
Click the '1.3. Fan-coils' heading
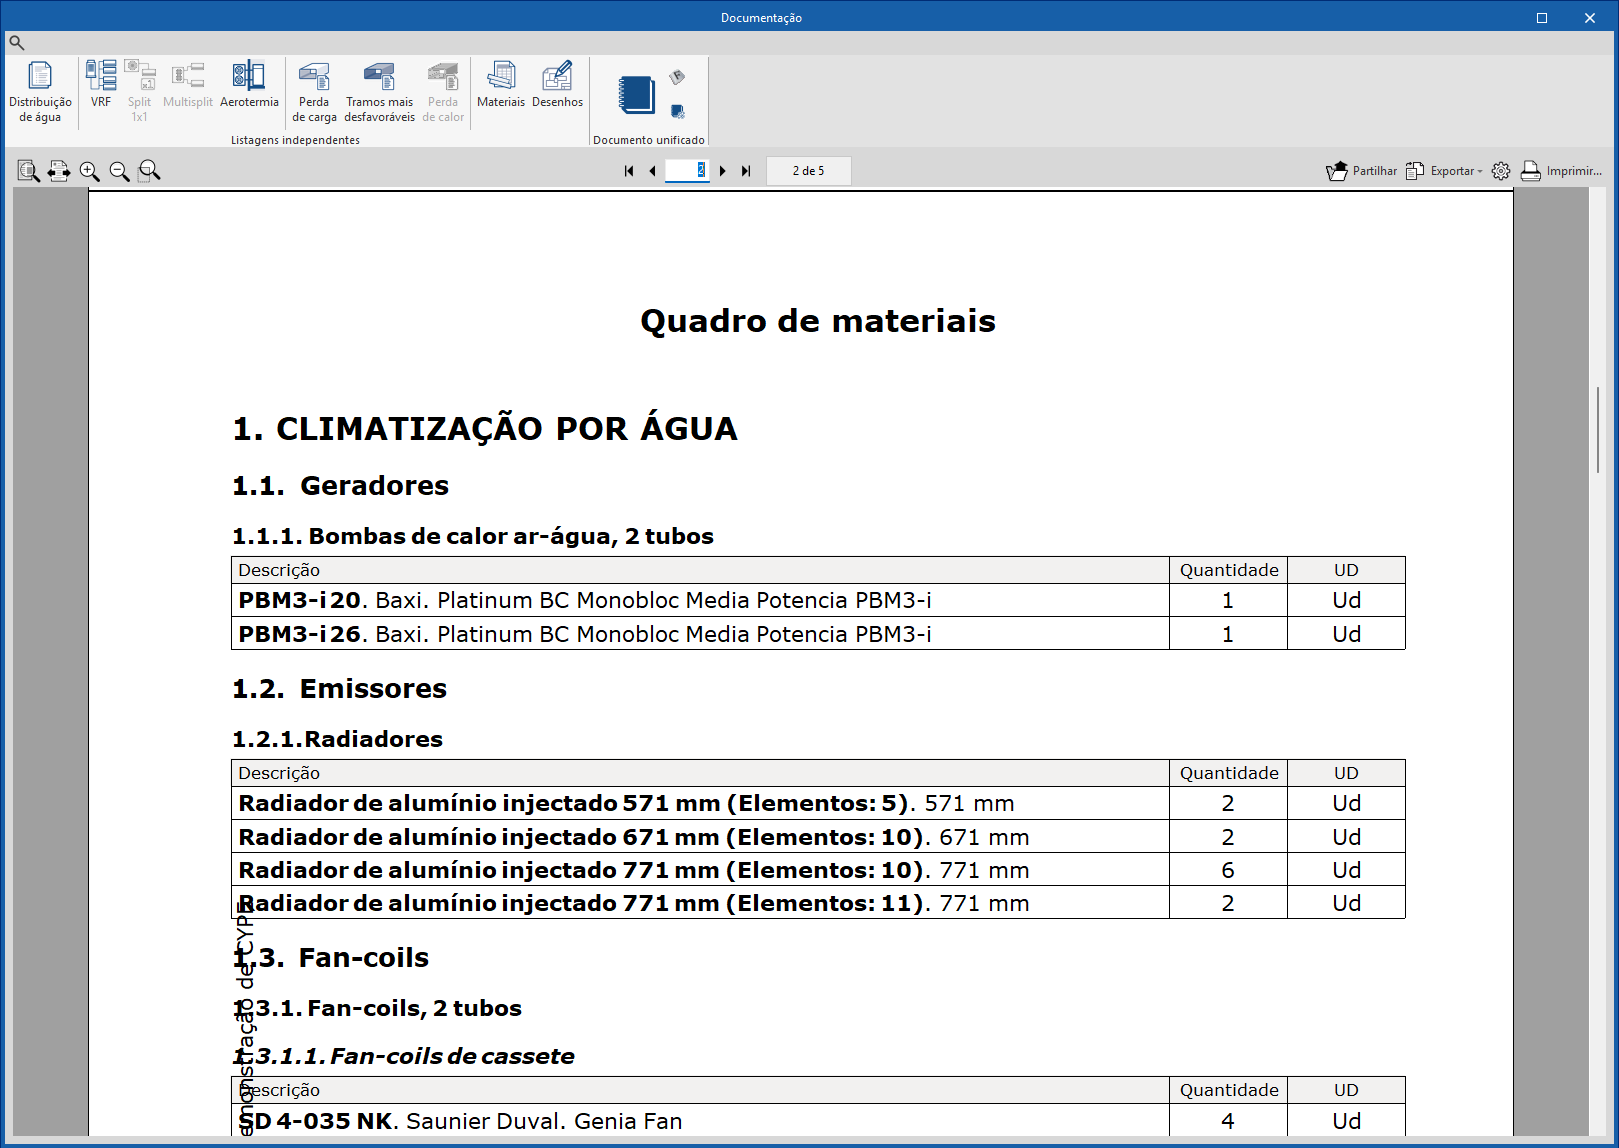point(330,958)
